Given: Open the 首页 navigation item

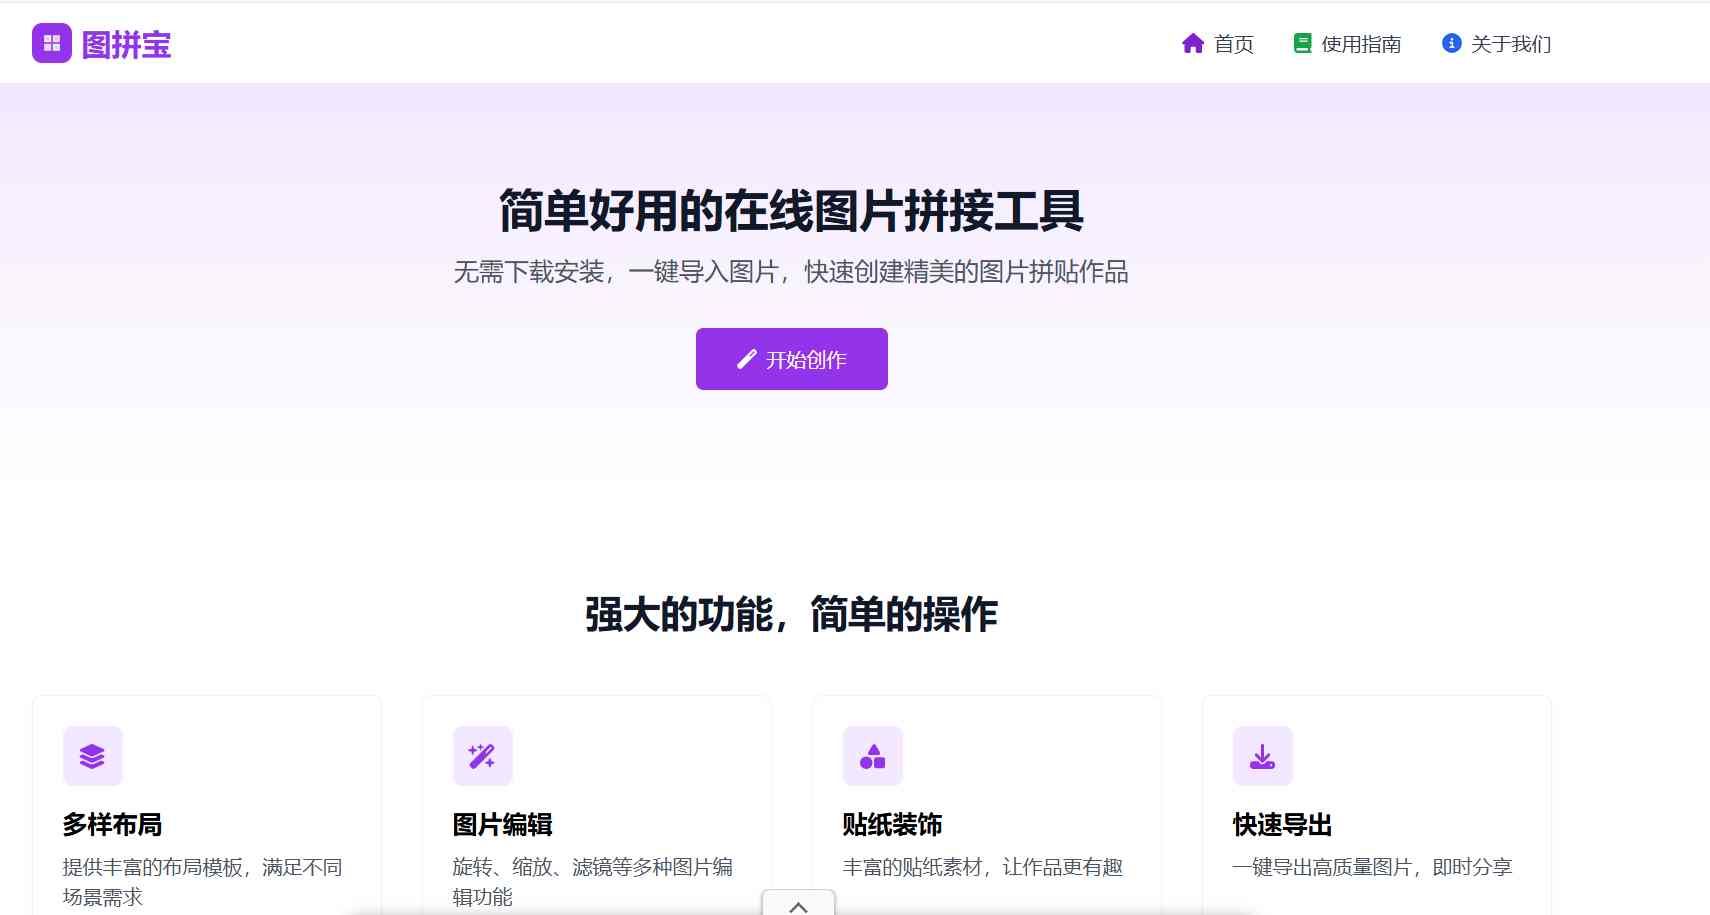Looking at the screenshot, I should 1235,43.
